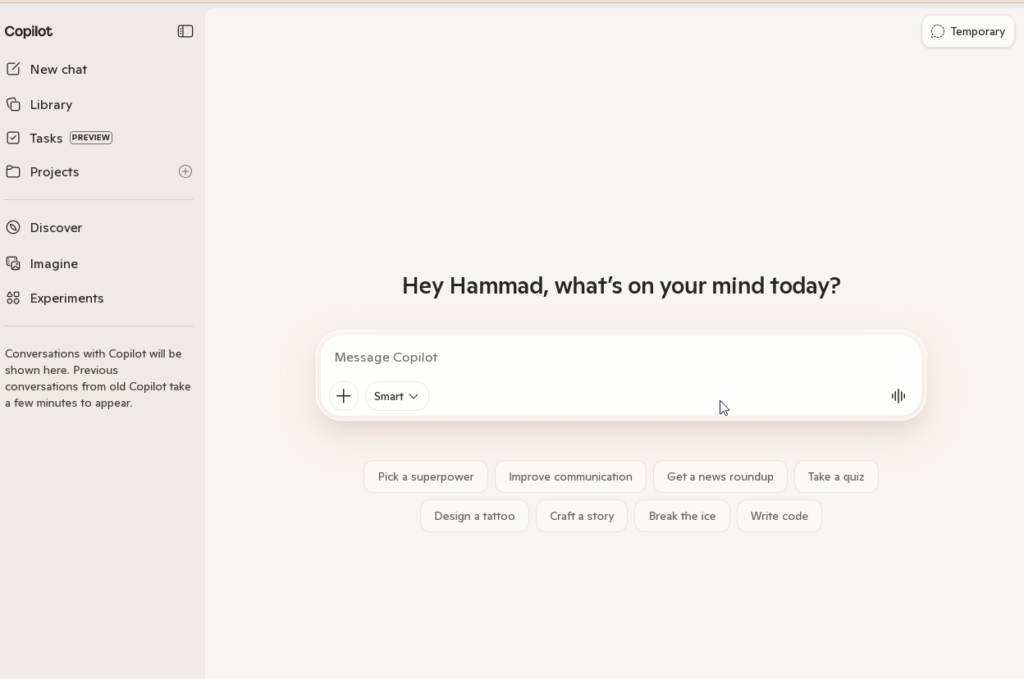
Task: Go to Library in the sidebar
Action: 51,104
